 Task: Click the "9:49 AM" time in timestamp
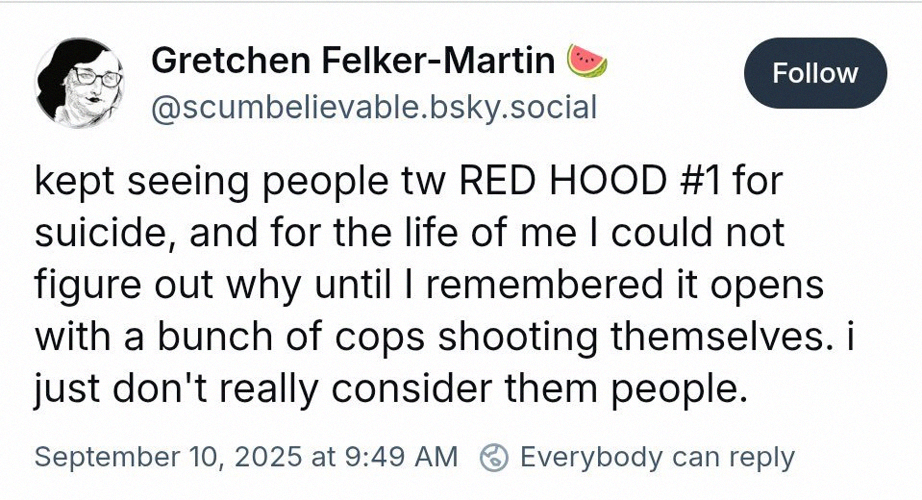click(401, 457)
